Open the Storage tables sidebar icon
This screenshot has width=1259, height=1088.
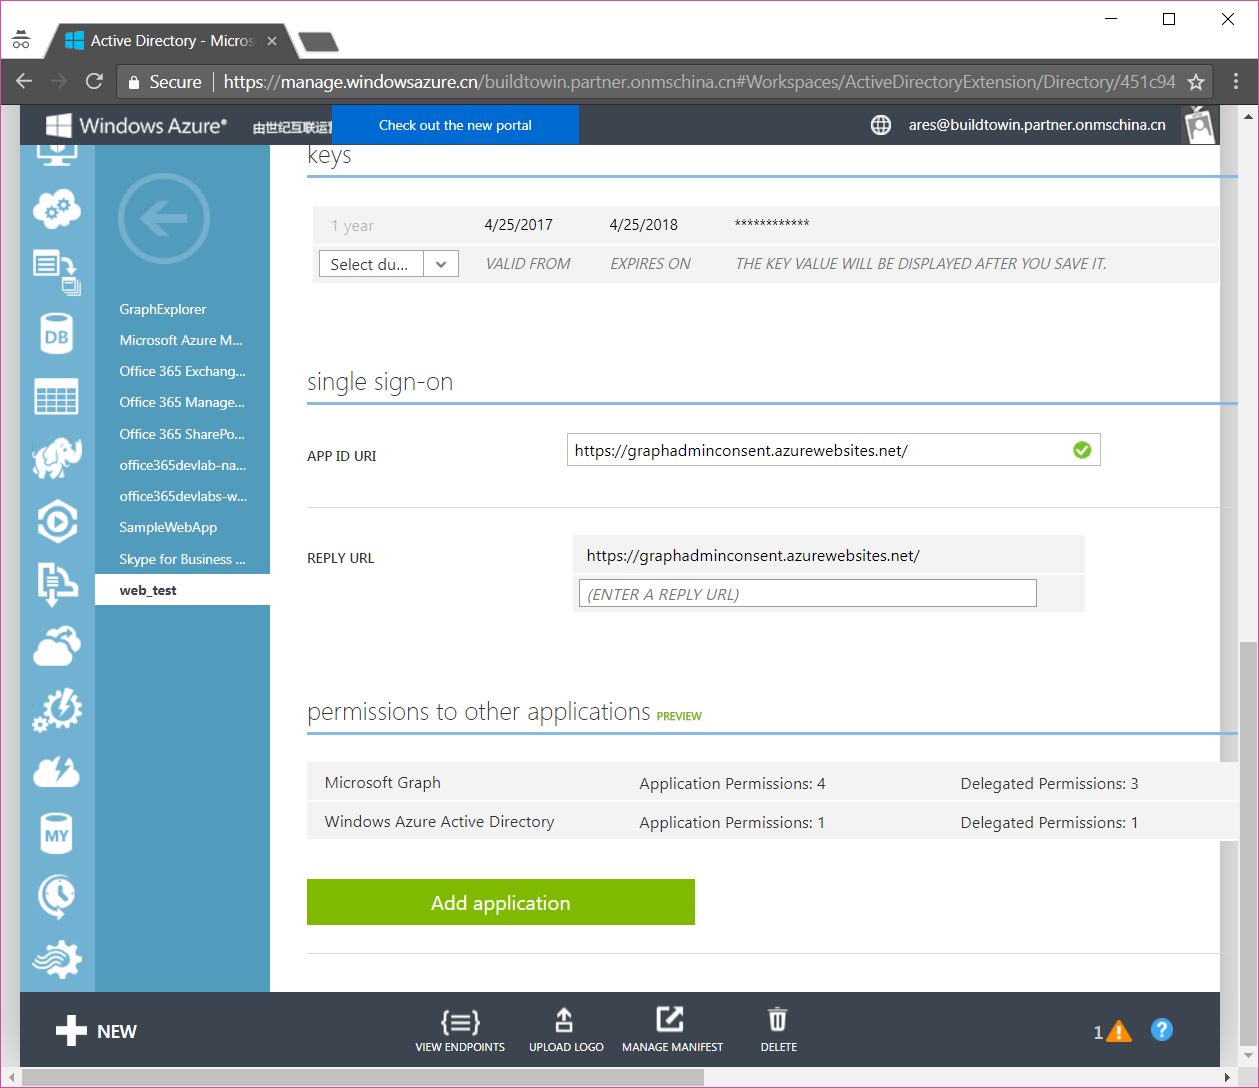pos(56,396)
